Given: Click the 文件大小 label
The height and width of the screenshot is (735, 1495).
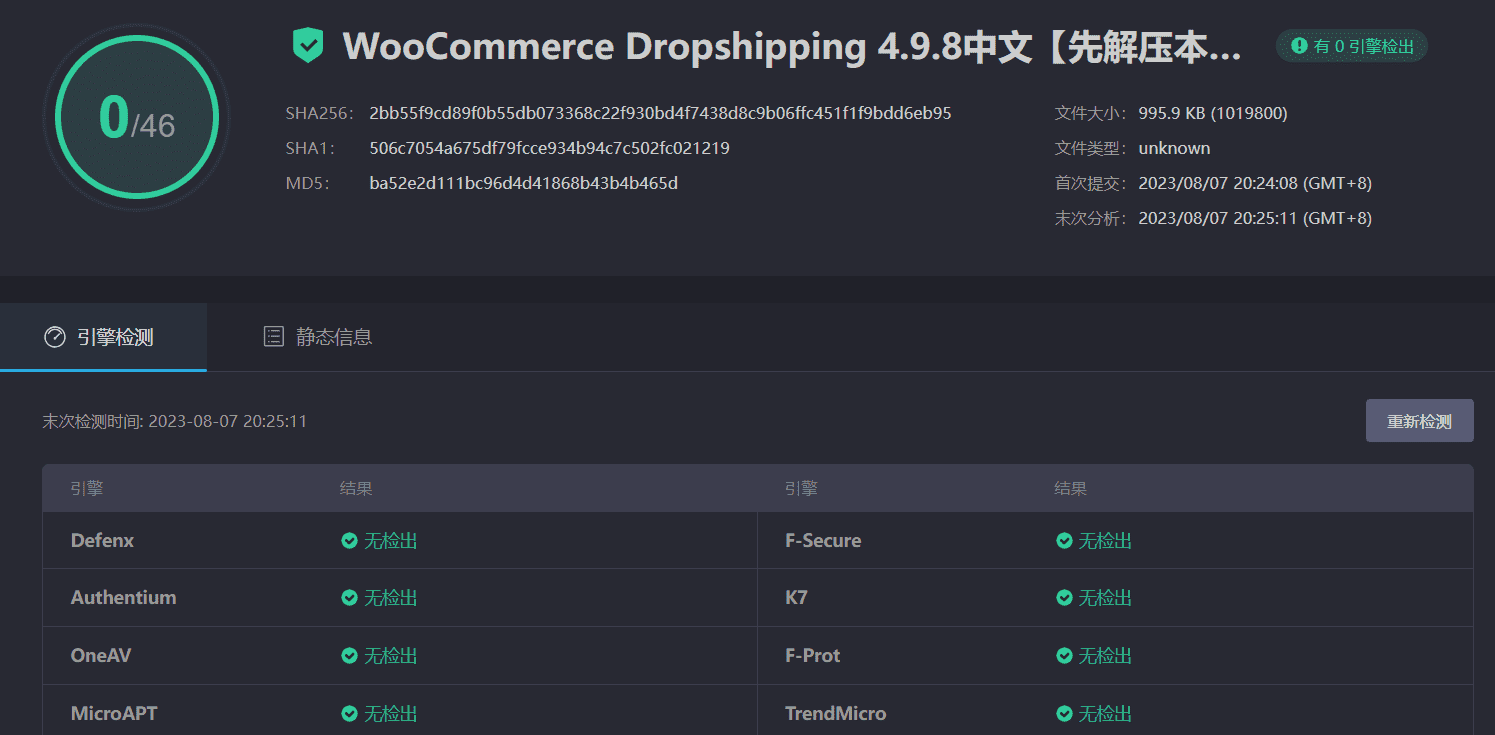Looking at the screenshot, I should click(x=1091, y=113).
